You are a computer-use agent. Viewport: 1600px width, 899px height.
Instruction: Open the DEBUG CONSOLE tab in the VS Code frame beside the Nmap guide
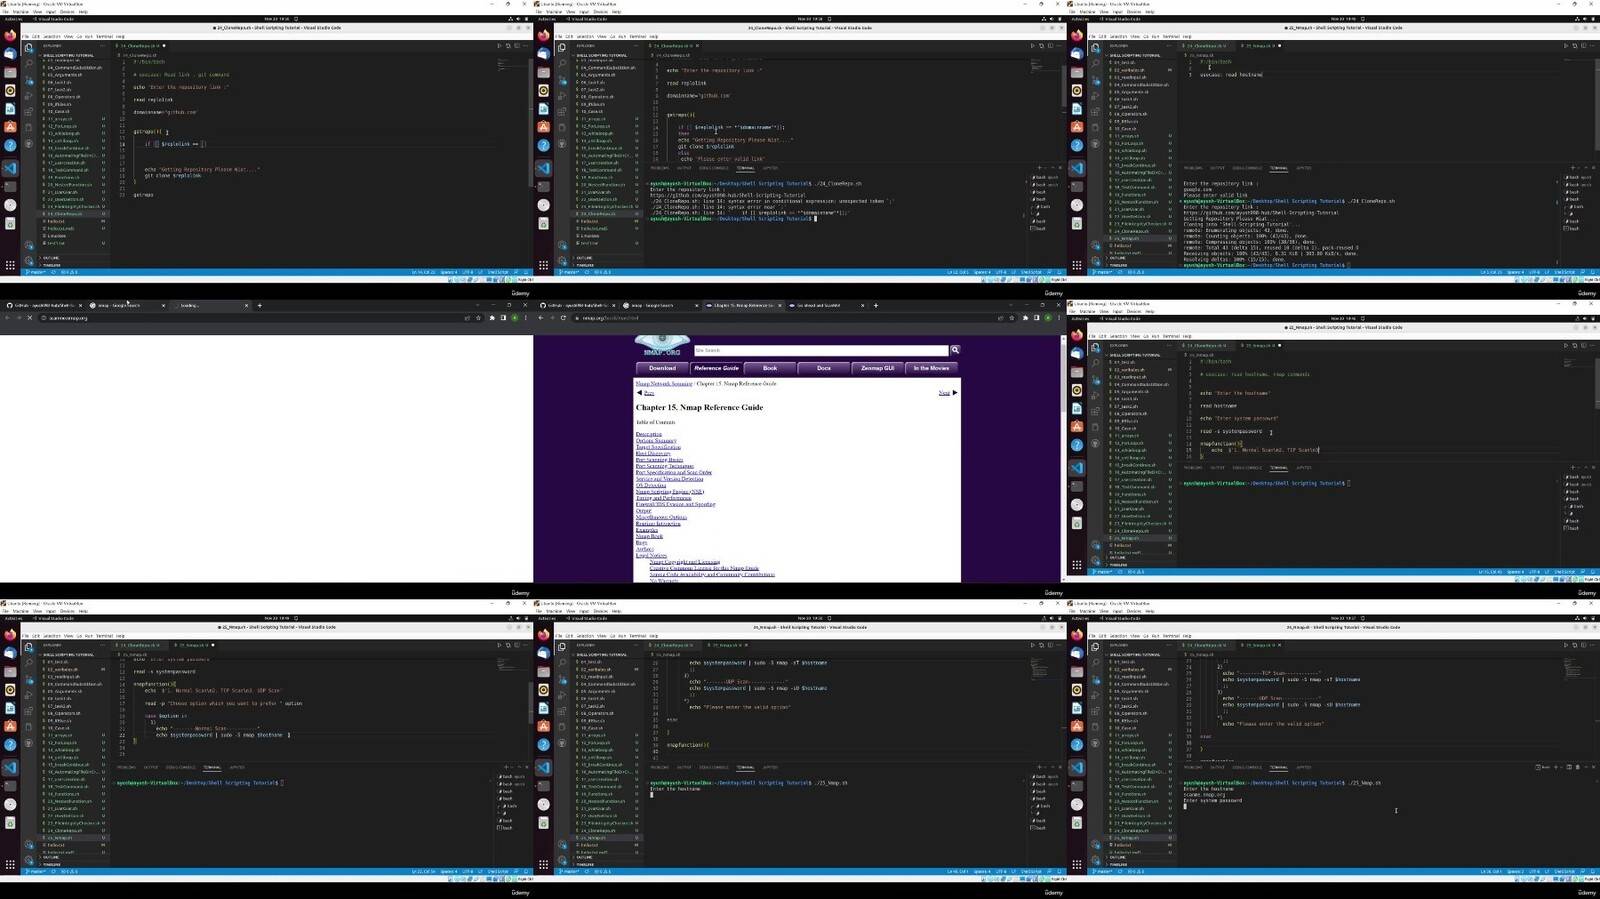[1247, 467]
